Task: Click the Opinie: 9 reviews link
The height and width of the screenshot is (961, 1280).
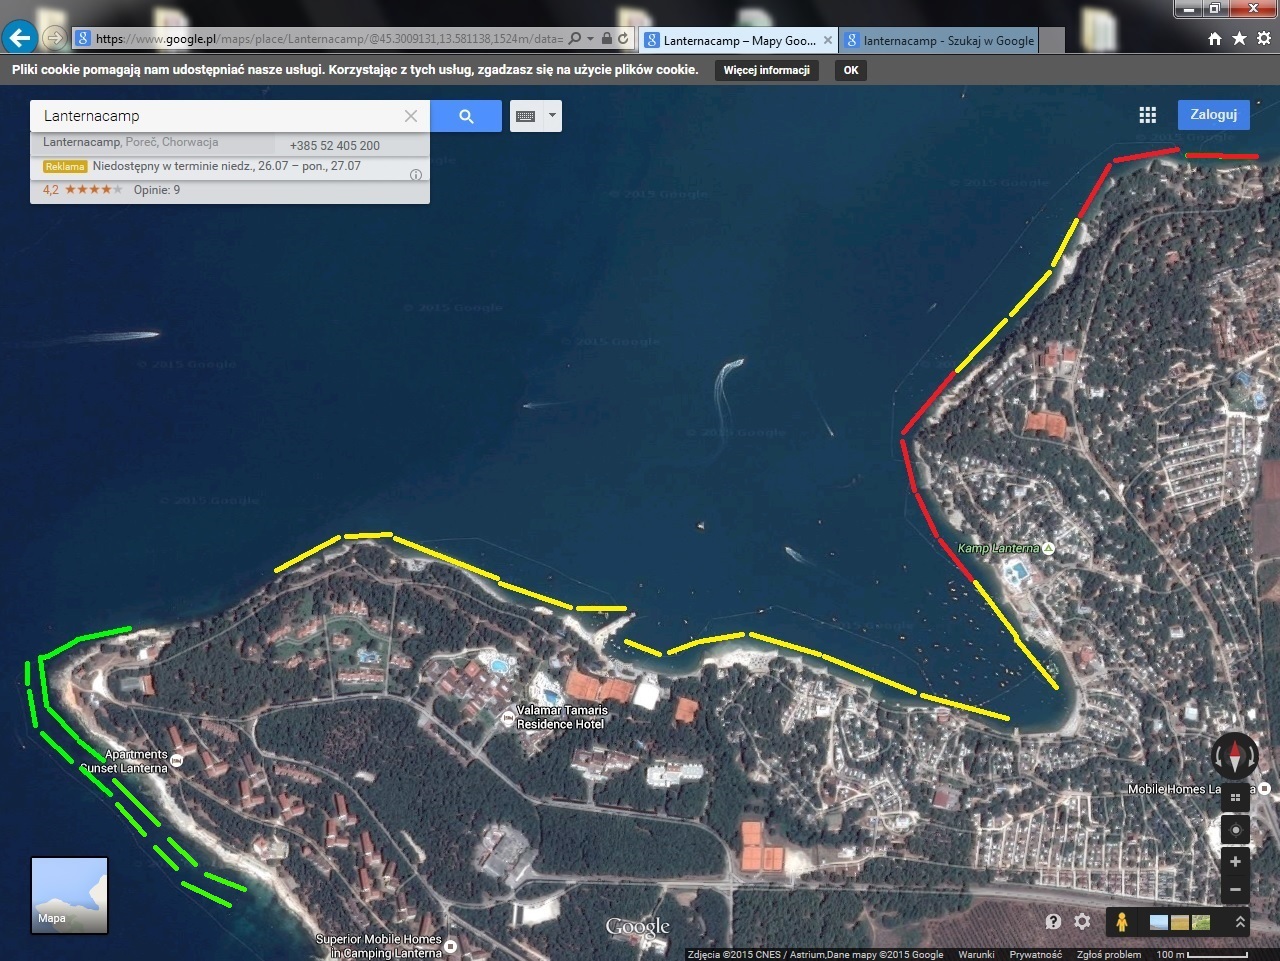Action: pos(157,190)
